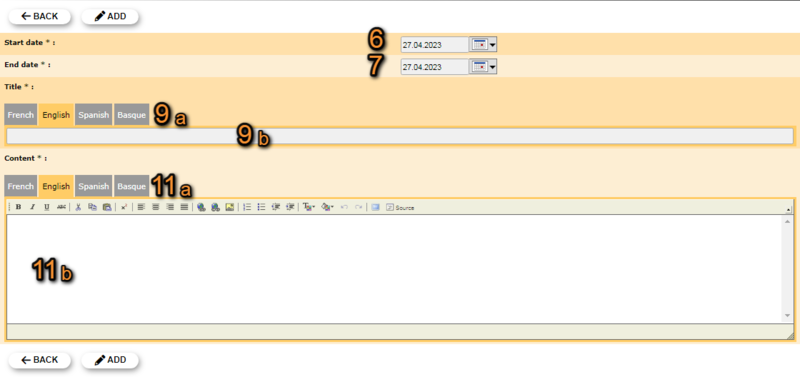Align text left
The height and width of the screenshot is (387, 800).
coord(141,207)
